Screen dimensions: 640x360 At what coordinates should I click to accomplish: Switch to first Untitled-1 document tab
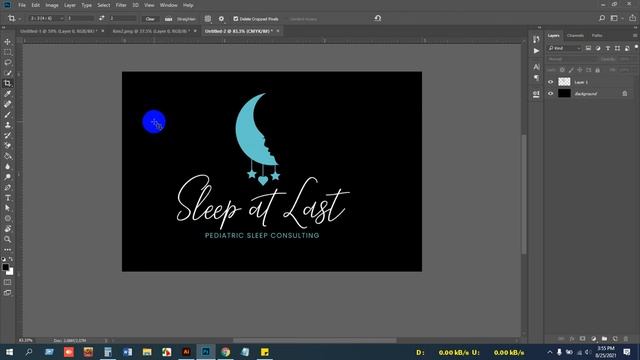point(58,31)
